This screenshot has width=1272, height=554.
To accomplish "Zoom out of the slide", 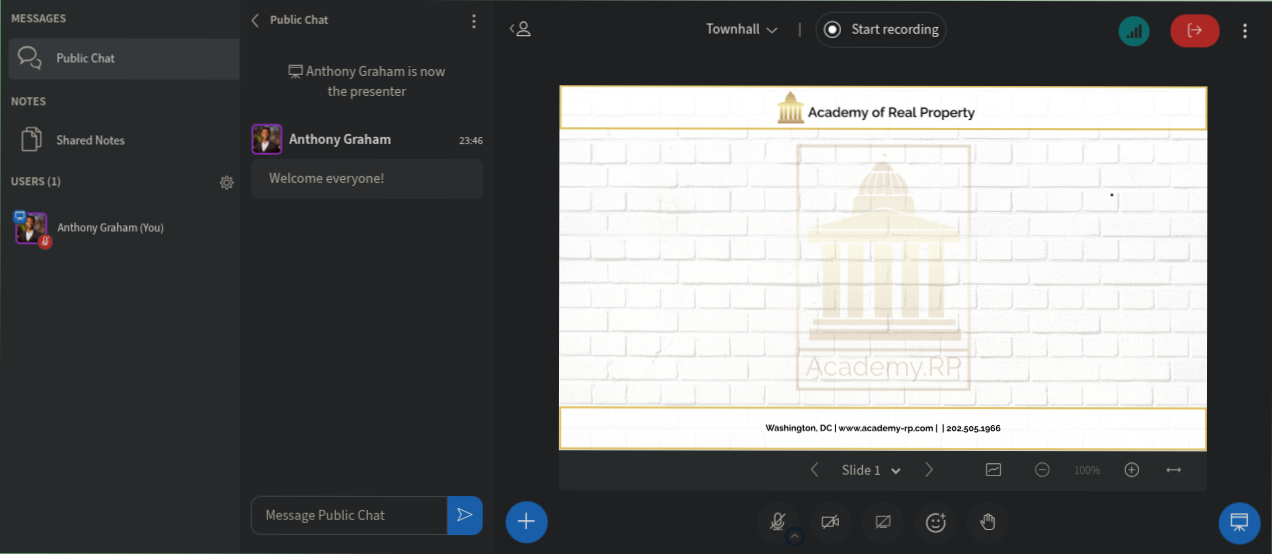I will [1043, 470].
